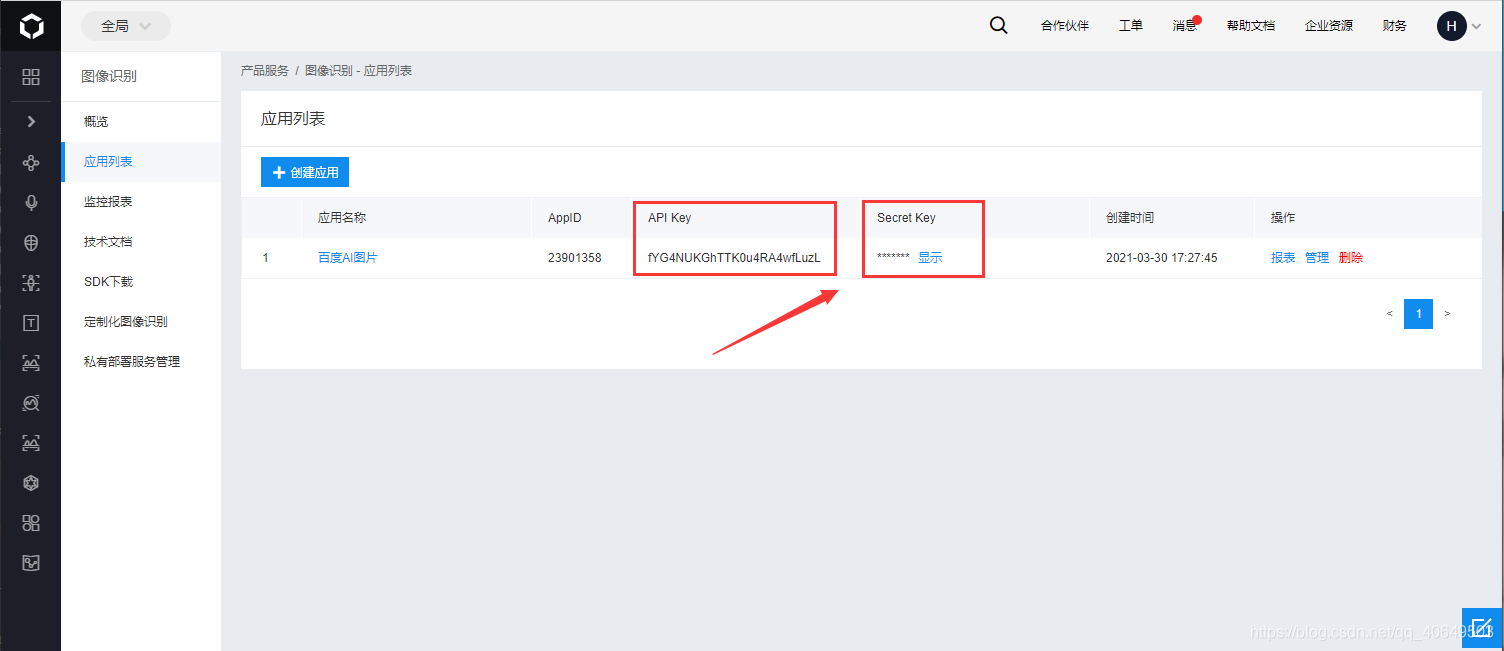Open the four-square product grid icon
Image resolution: width=1504 pixels, height=651 pixels.
(31, 77)
